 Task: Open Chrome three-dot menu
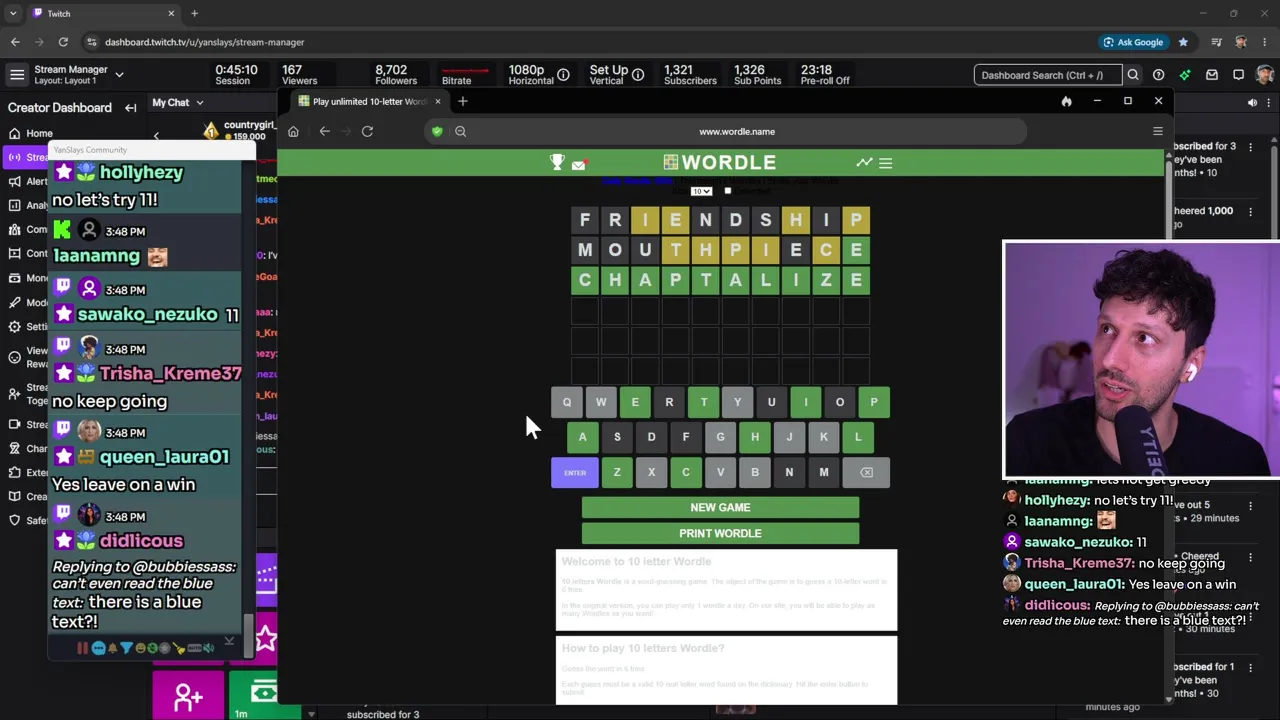pyautogui.click(x=1265, y=42)
